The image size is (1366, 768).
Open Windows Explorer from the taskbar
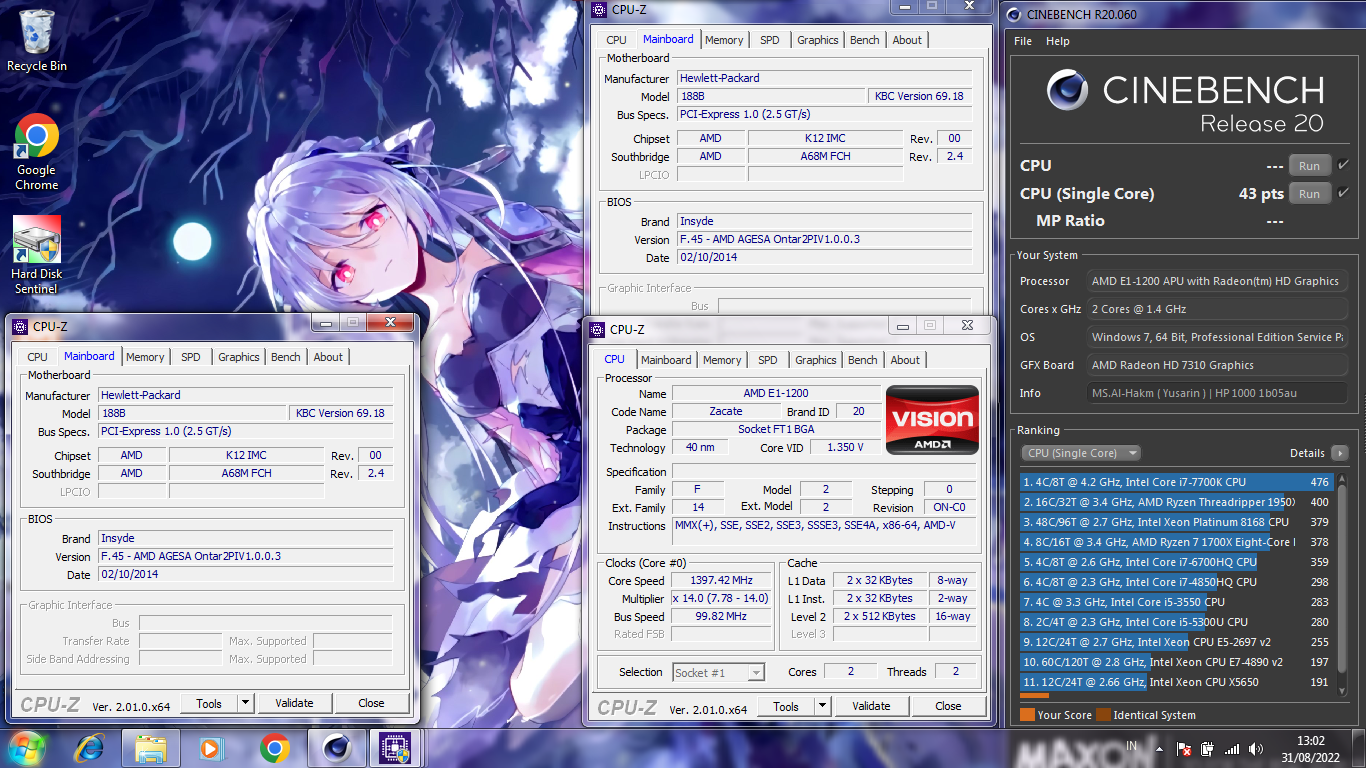point(151,747)
